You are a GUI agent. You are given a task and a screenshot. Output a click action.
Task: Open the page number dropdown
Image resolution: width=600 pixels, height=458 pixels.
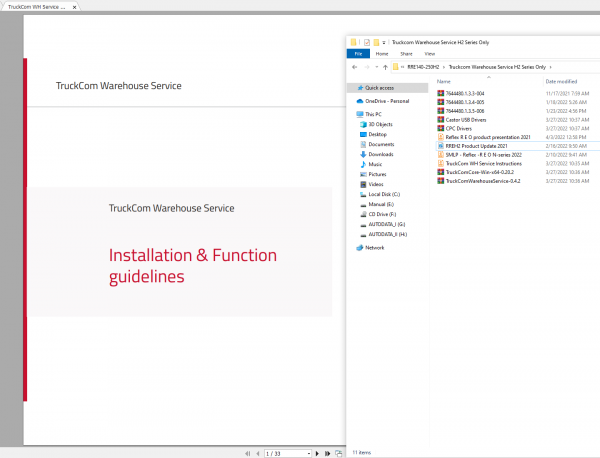coord(308,454)
